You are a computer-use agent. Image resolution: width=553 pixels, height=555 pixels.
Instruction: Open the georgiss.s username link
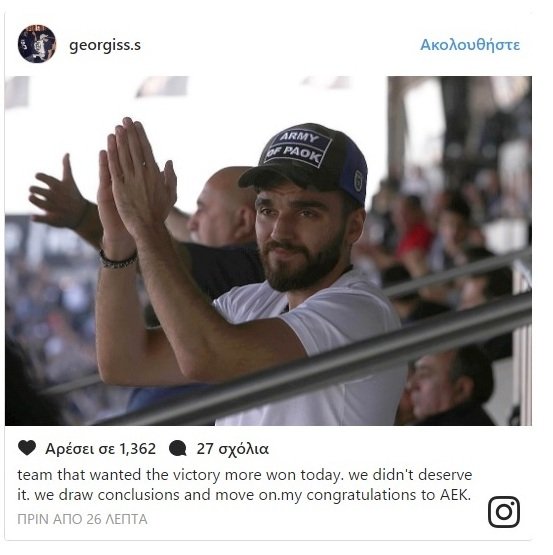pyautogui.click(x=105, y=45)
